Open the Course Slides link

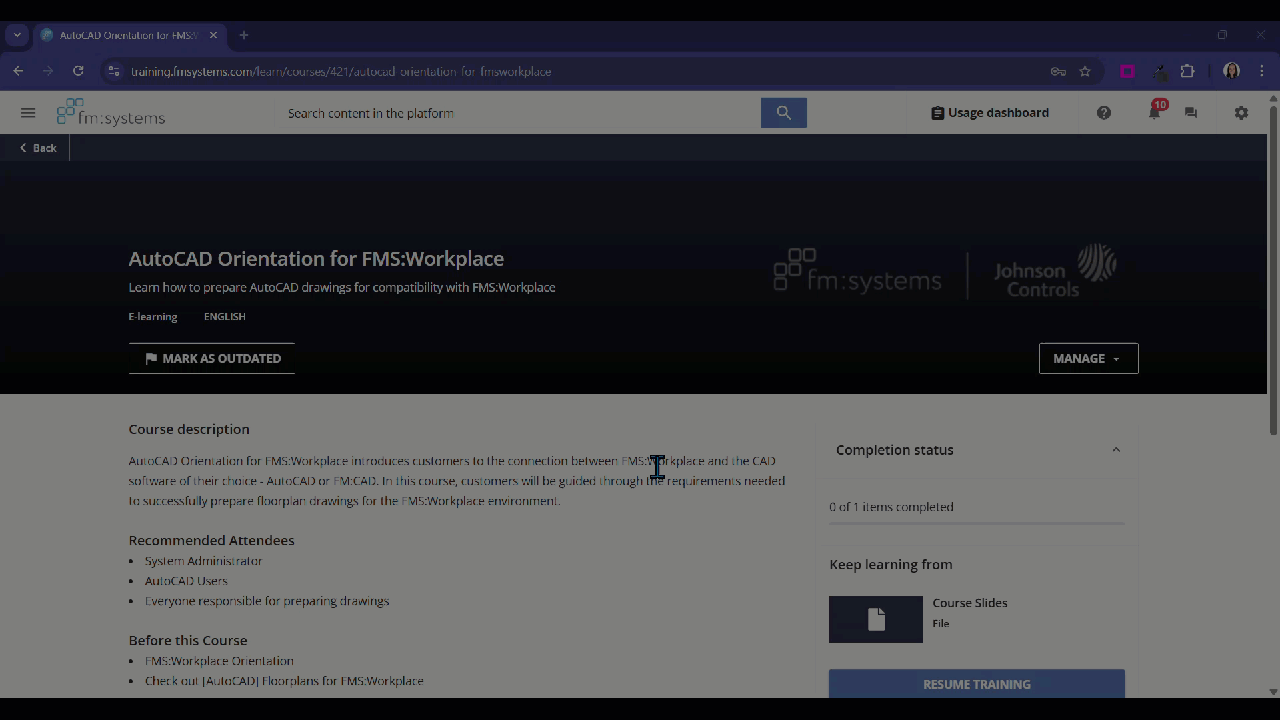tap(970, 603)
